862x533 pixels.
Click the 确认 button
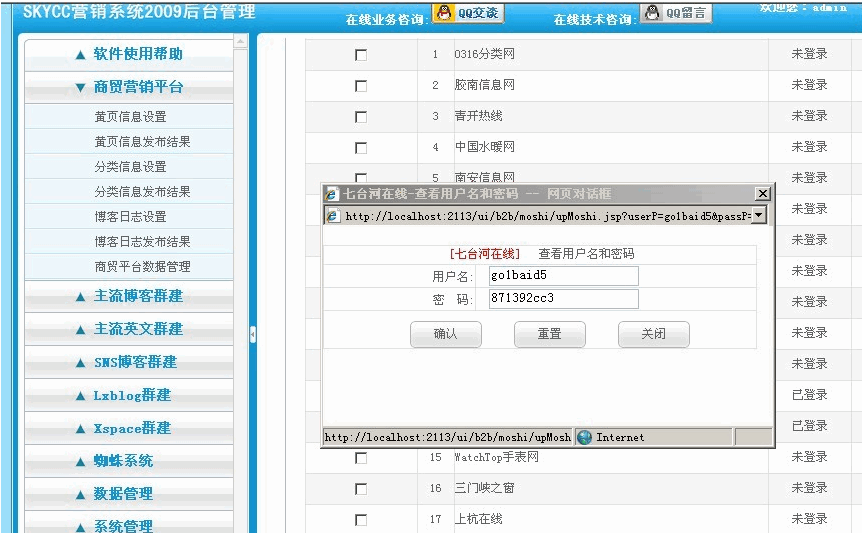coord(446,334)
